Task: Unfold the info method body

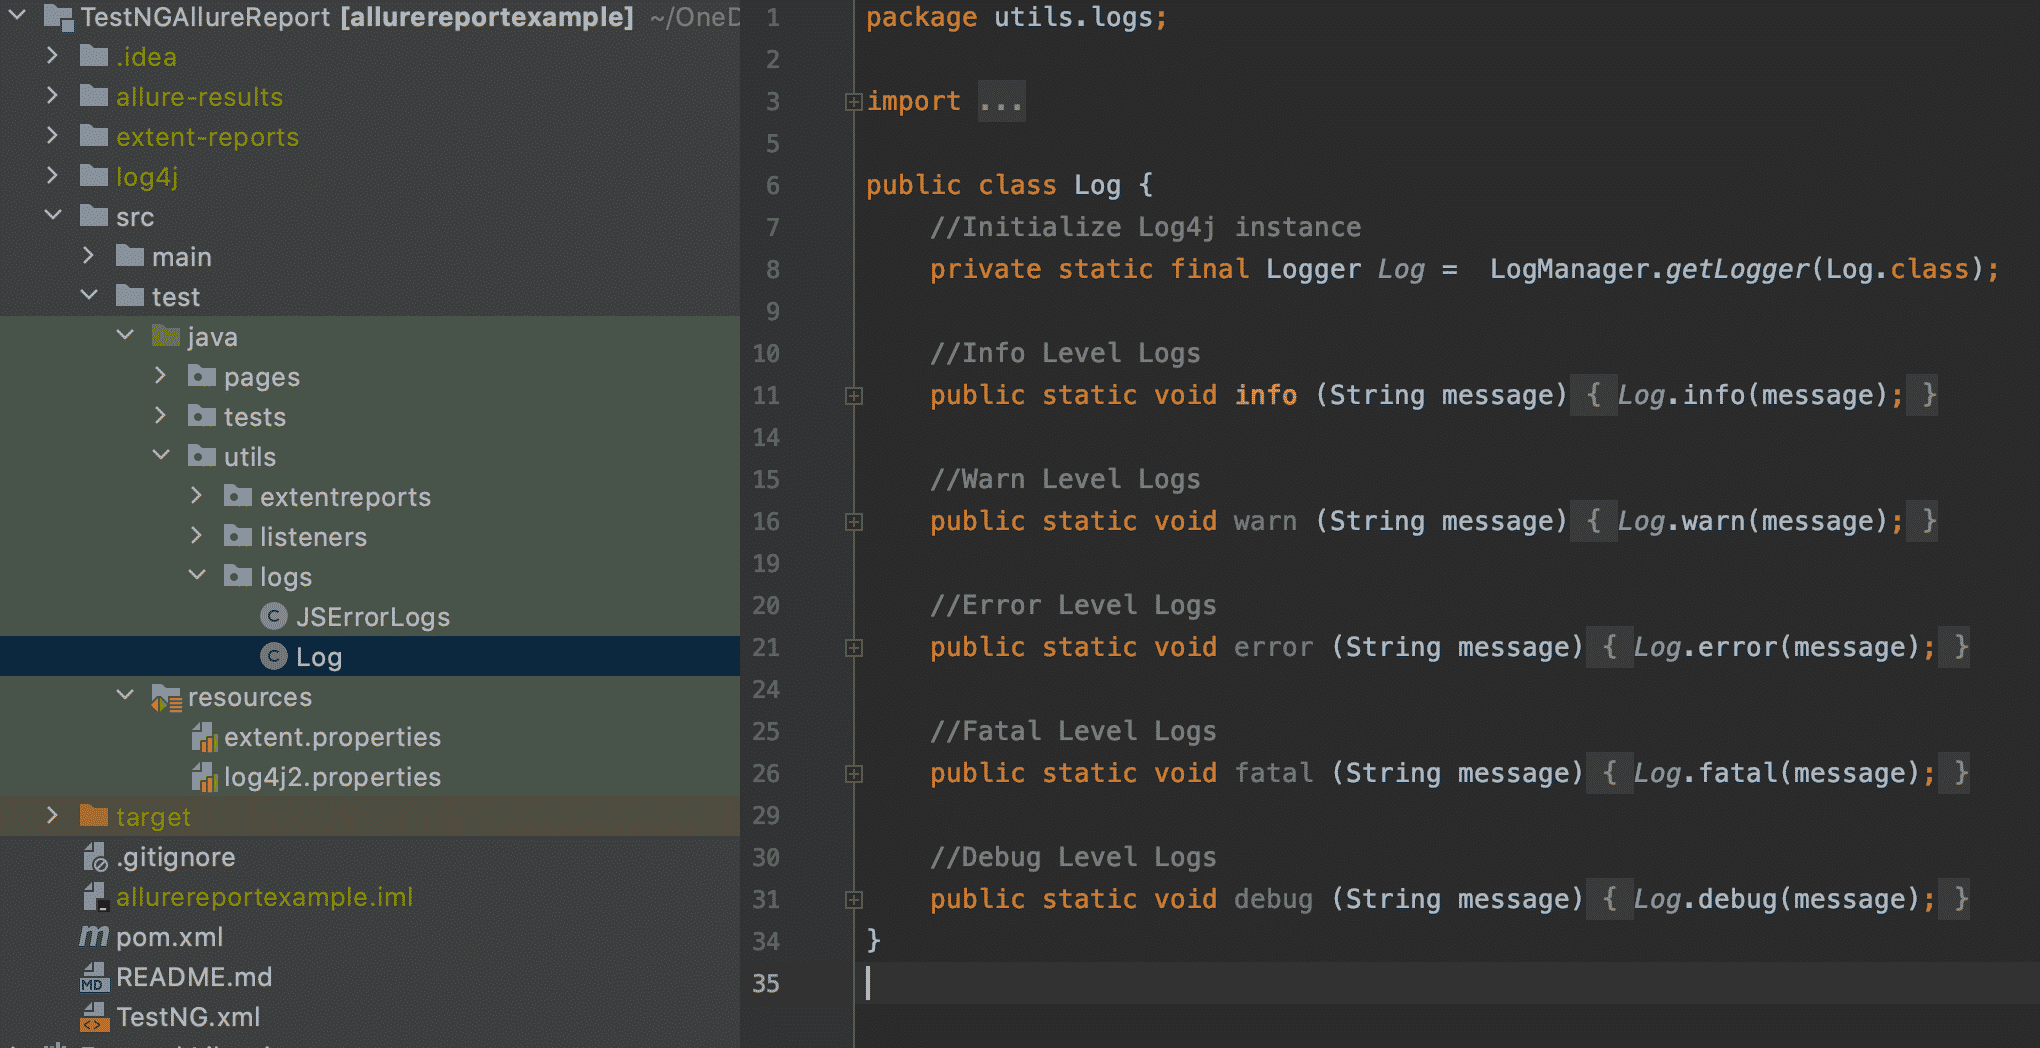Action: click(x=854, y=396)
